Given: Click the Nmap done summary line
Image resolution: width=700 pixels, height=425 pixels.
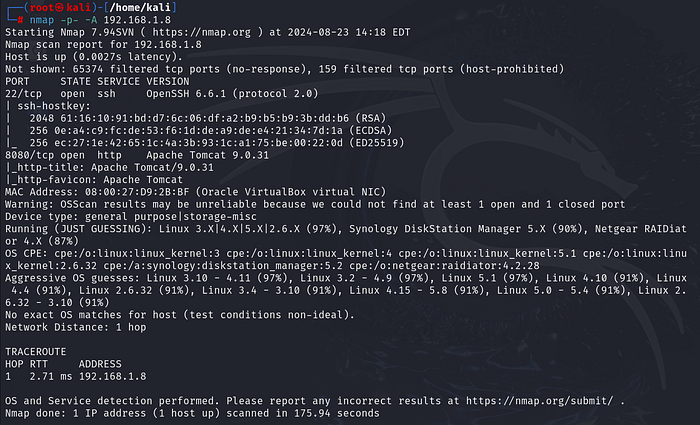Looking at the screenshot, I should coord(192,413).
